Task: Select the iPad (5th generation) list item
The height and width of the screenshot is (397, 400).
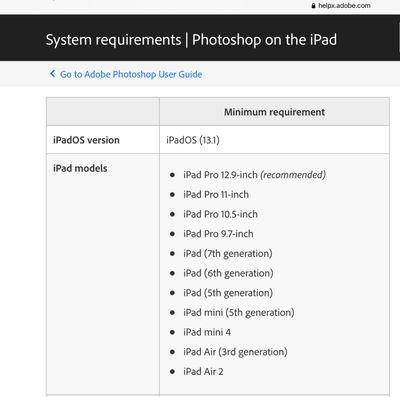Action: 228,293
